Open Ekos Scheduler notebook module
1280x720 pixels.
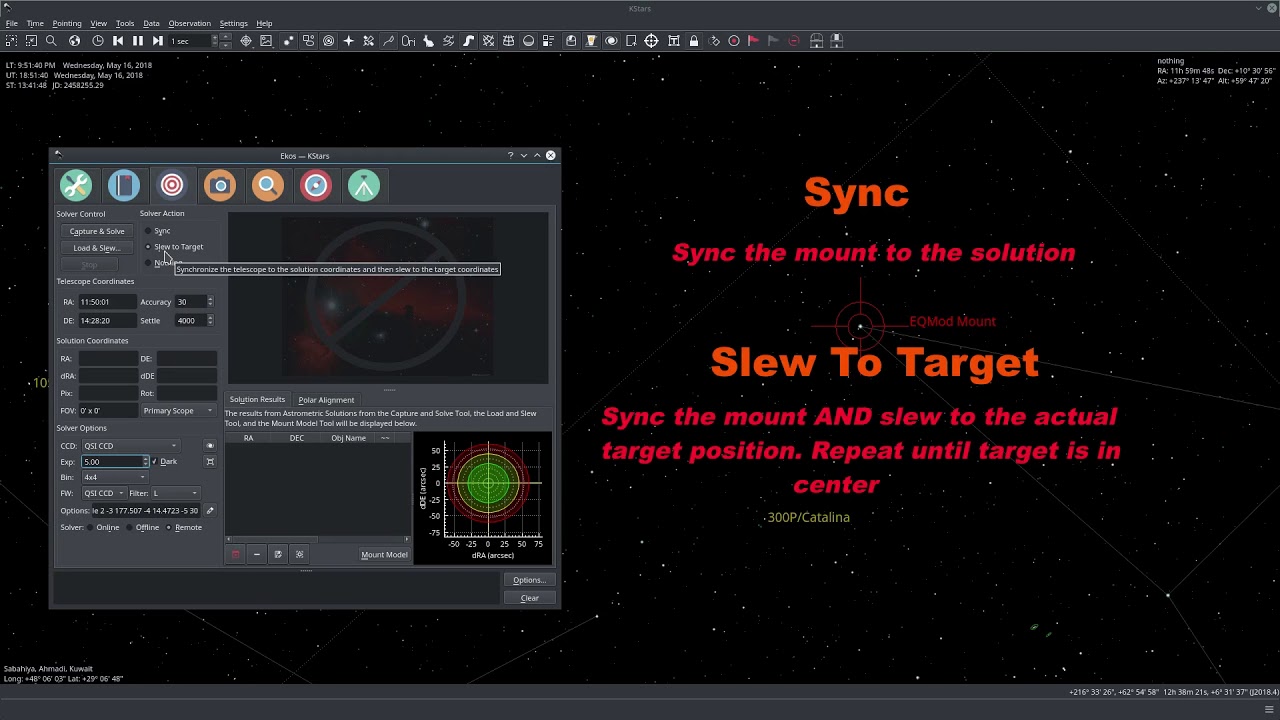pos(124,185)
